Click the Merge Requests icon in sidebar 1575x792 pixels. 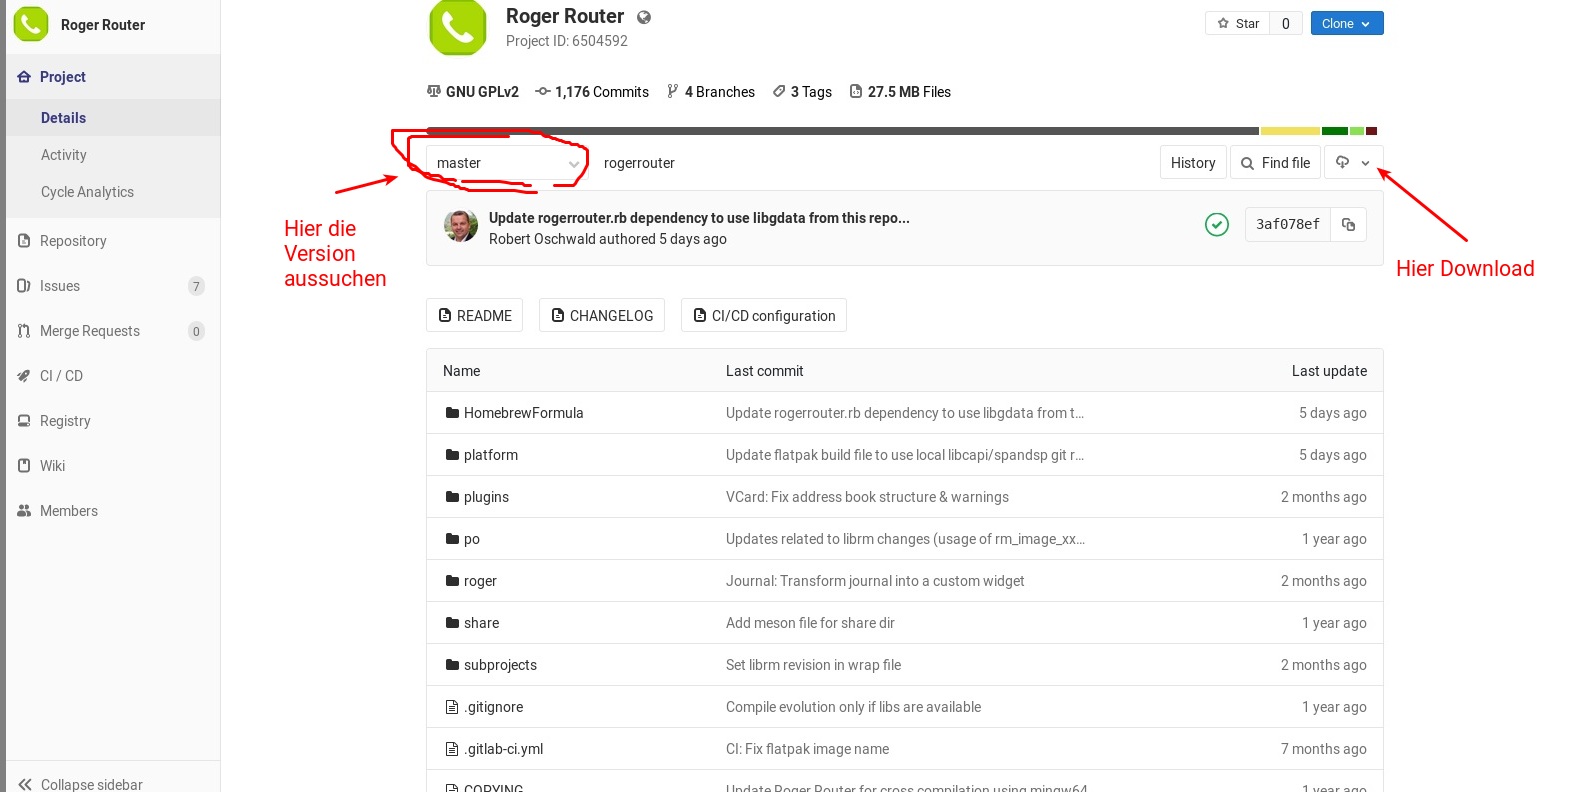24,331
